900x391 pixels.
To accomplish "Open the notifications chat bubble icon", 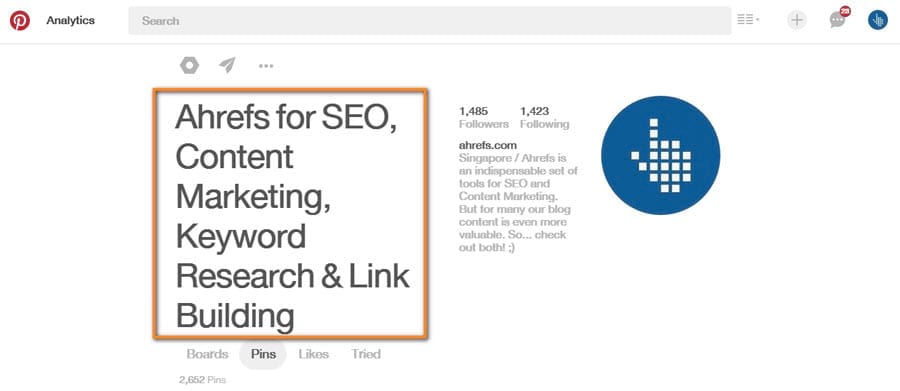I will click(837, 21).
